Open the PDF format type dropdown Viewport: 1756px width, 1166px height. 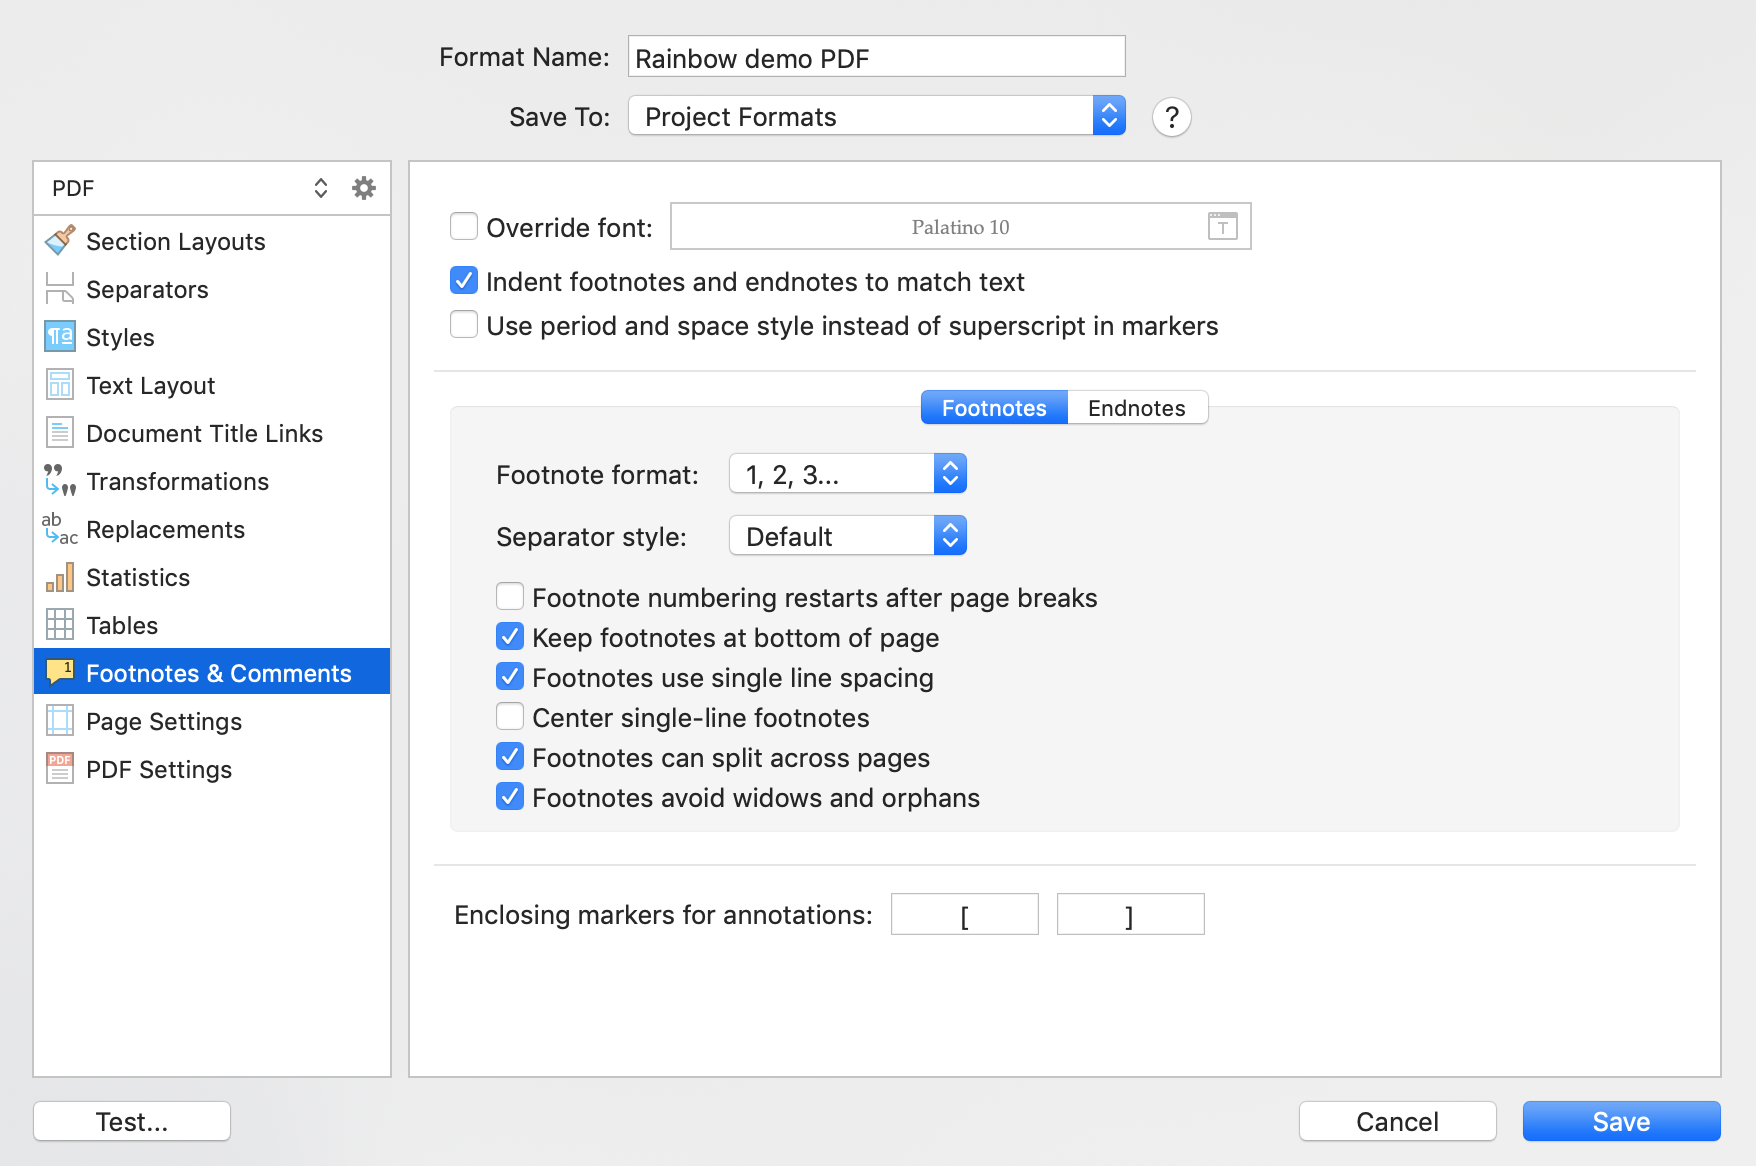(x=191, y=188)
